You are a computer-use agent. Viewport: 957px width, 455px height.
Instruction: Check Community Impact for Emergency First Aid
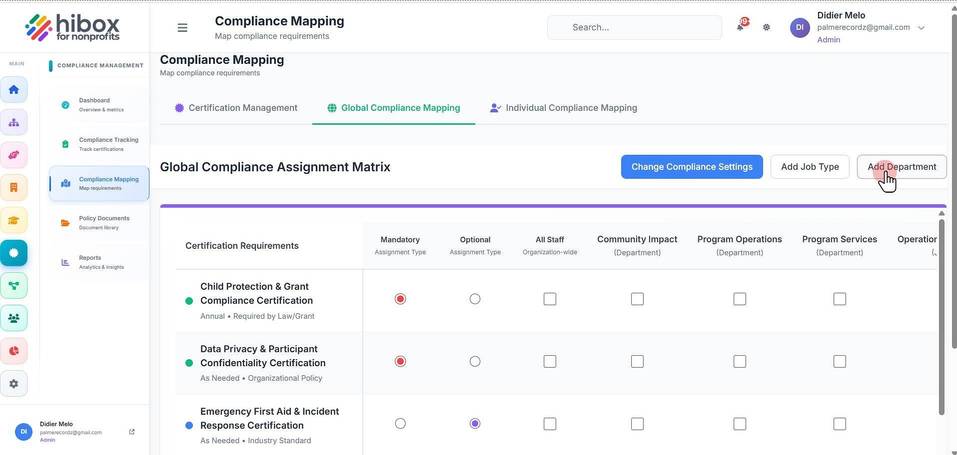coord(637,424)
